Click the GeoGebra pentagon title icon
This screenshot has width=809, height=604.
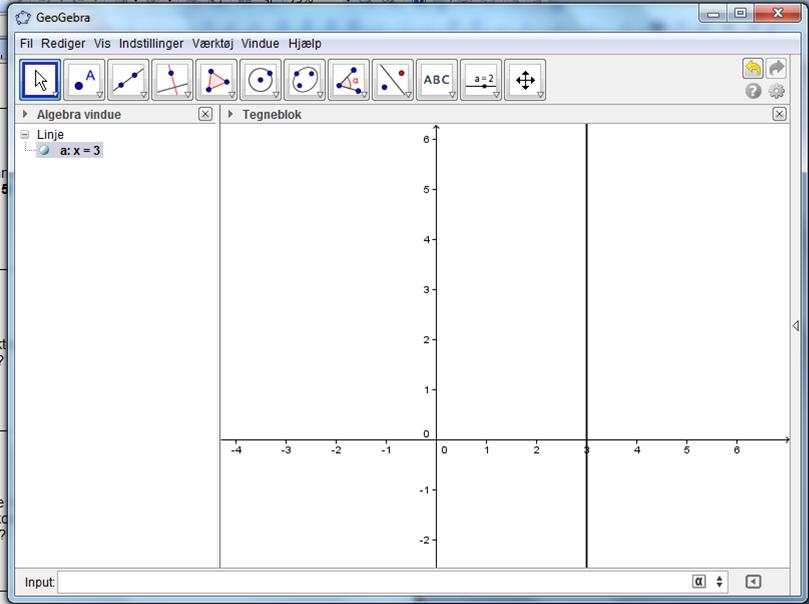pyautogui.click(x=23, y=18)
